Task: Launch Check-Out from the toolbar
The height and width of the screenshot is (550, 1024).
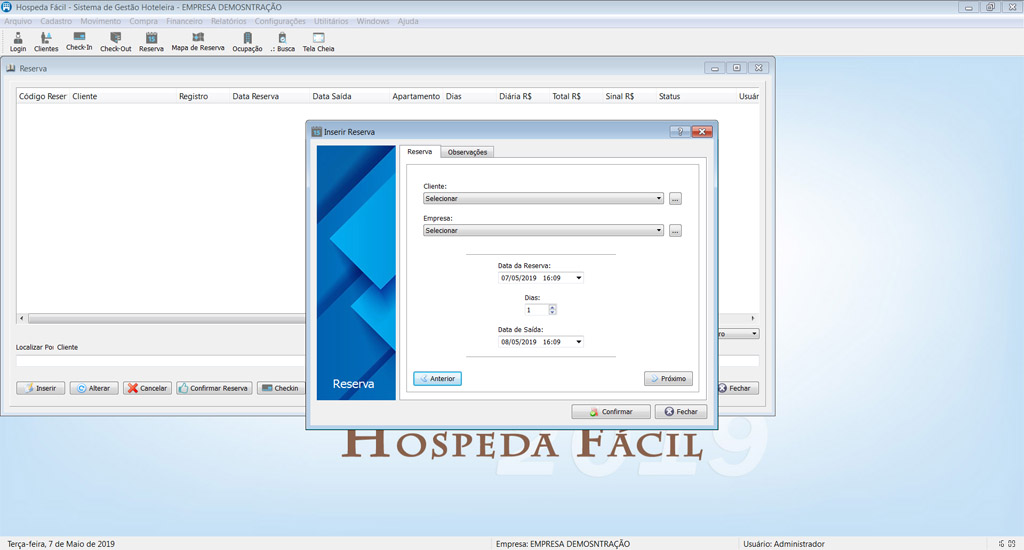Action: [116, 42]
